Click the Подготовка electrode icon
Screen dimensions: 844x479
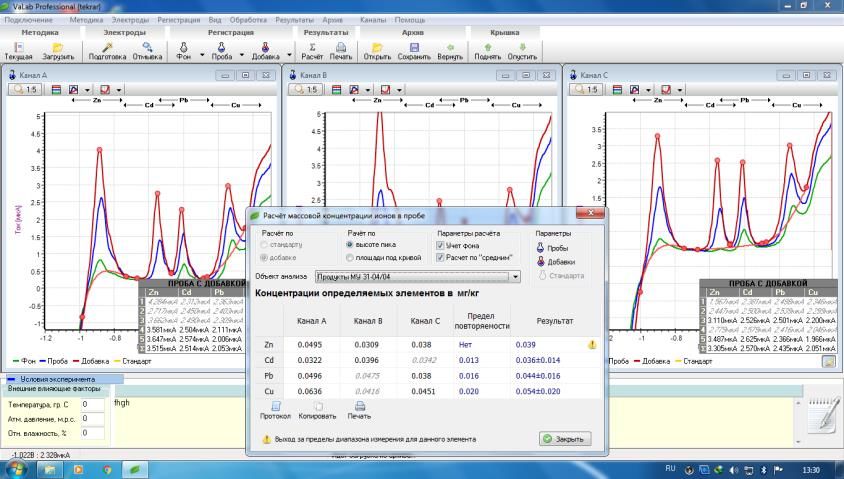[x=107, y=47]
